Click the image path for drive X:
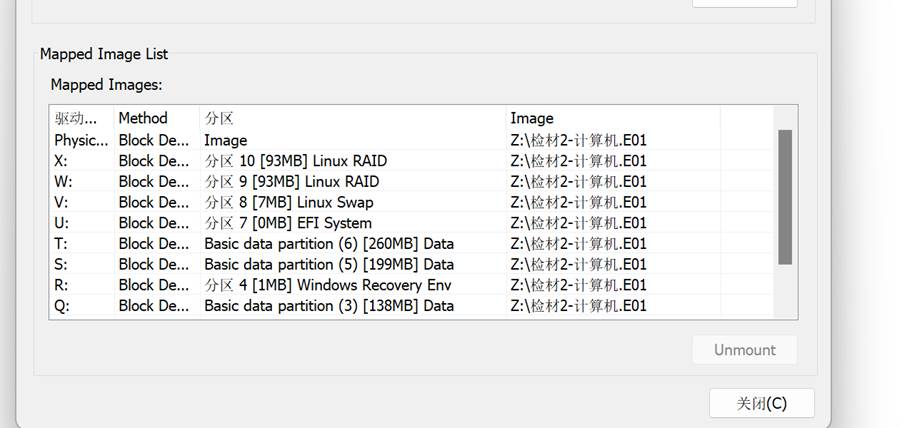 point(578,161)
